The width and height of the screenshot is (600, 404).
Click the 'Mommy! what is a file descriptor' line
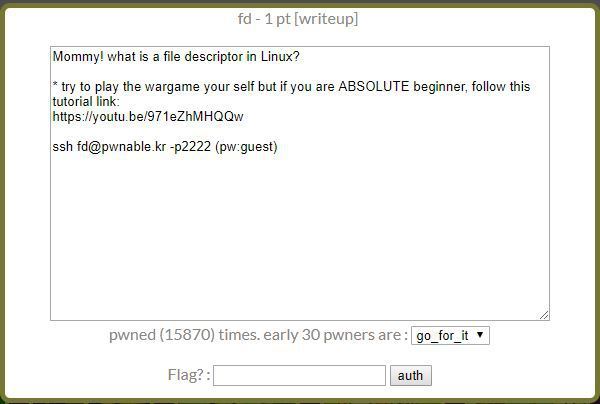pyautogui.click(x=176, y=57)
